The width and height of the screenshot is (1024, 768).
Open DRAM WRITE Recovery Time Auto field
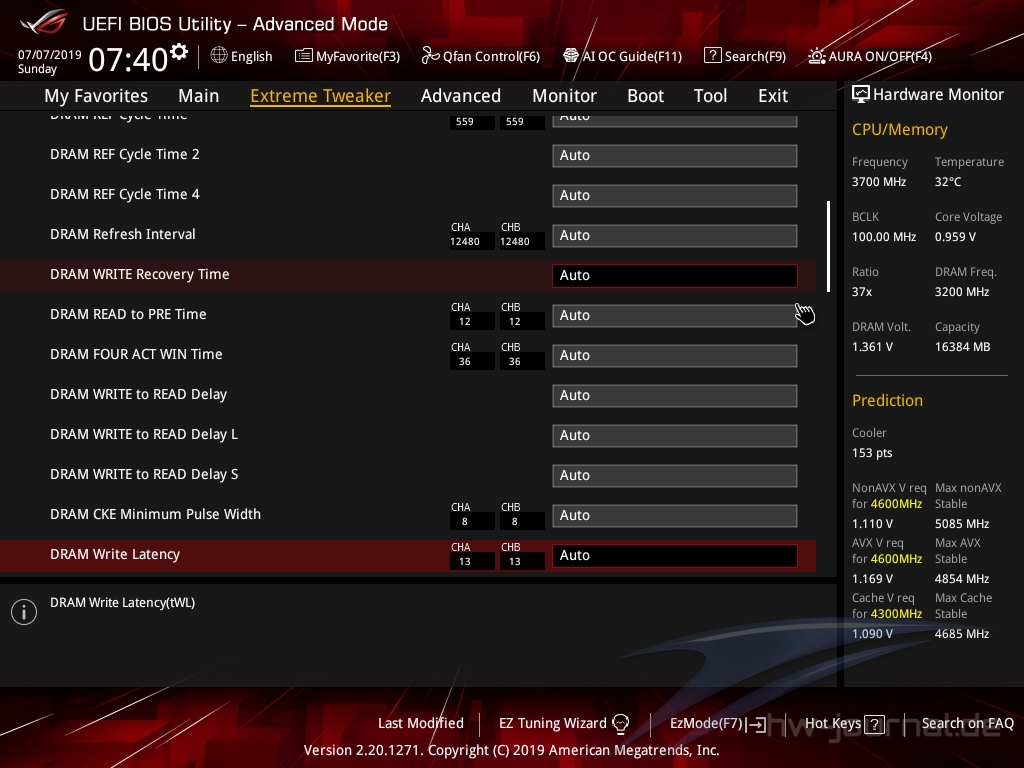click(x=675, y=276)
